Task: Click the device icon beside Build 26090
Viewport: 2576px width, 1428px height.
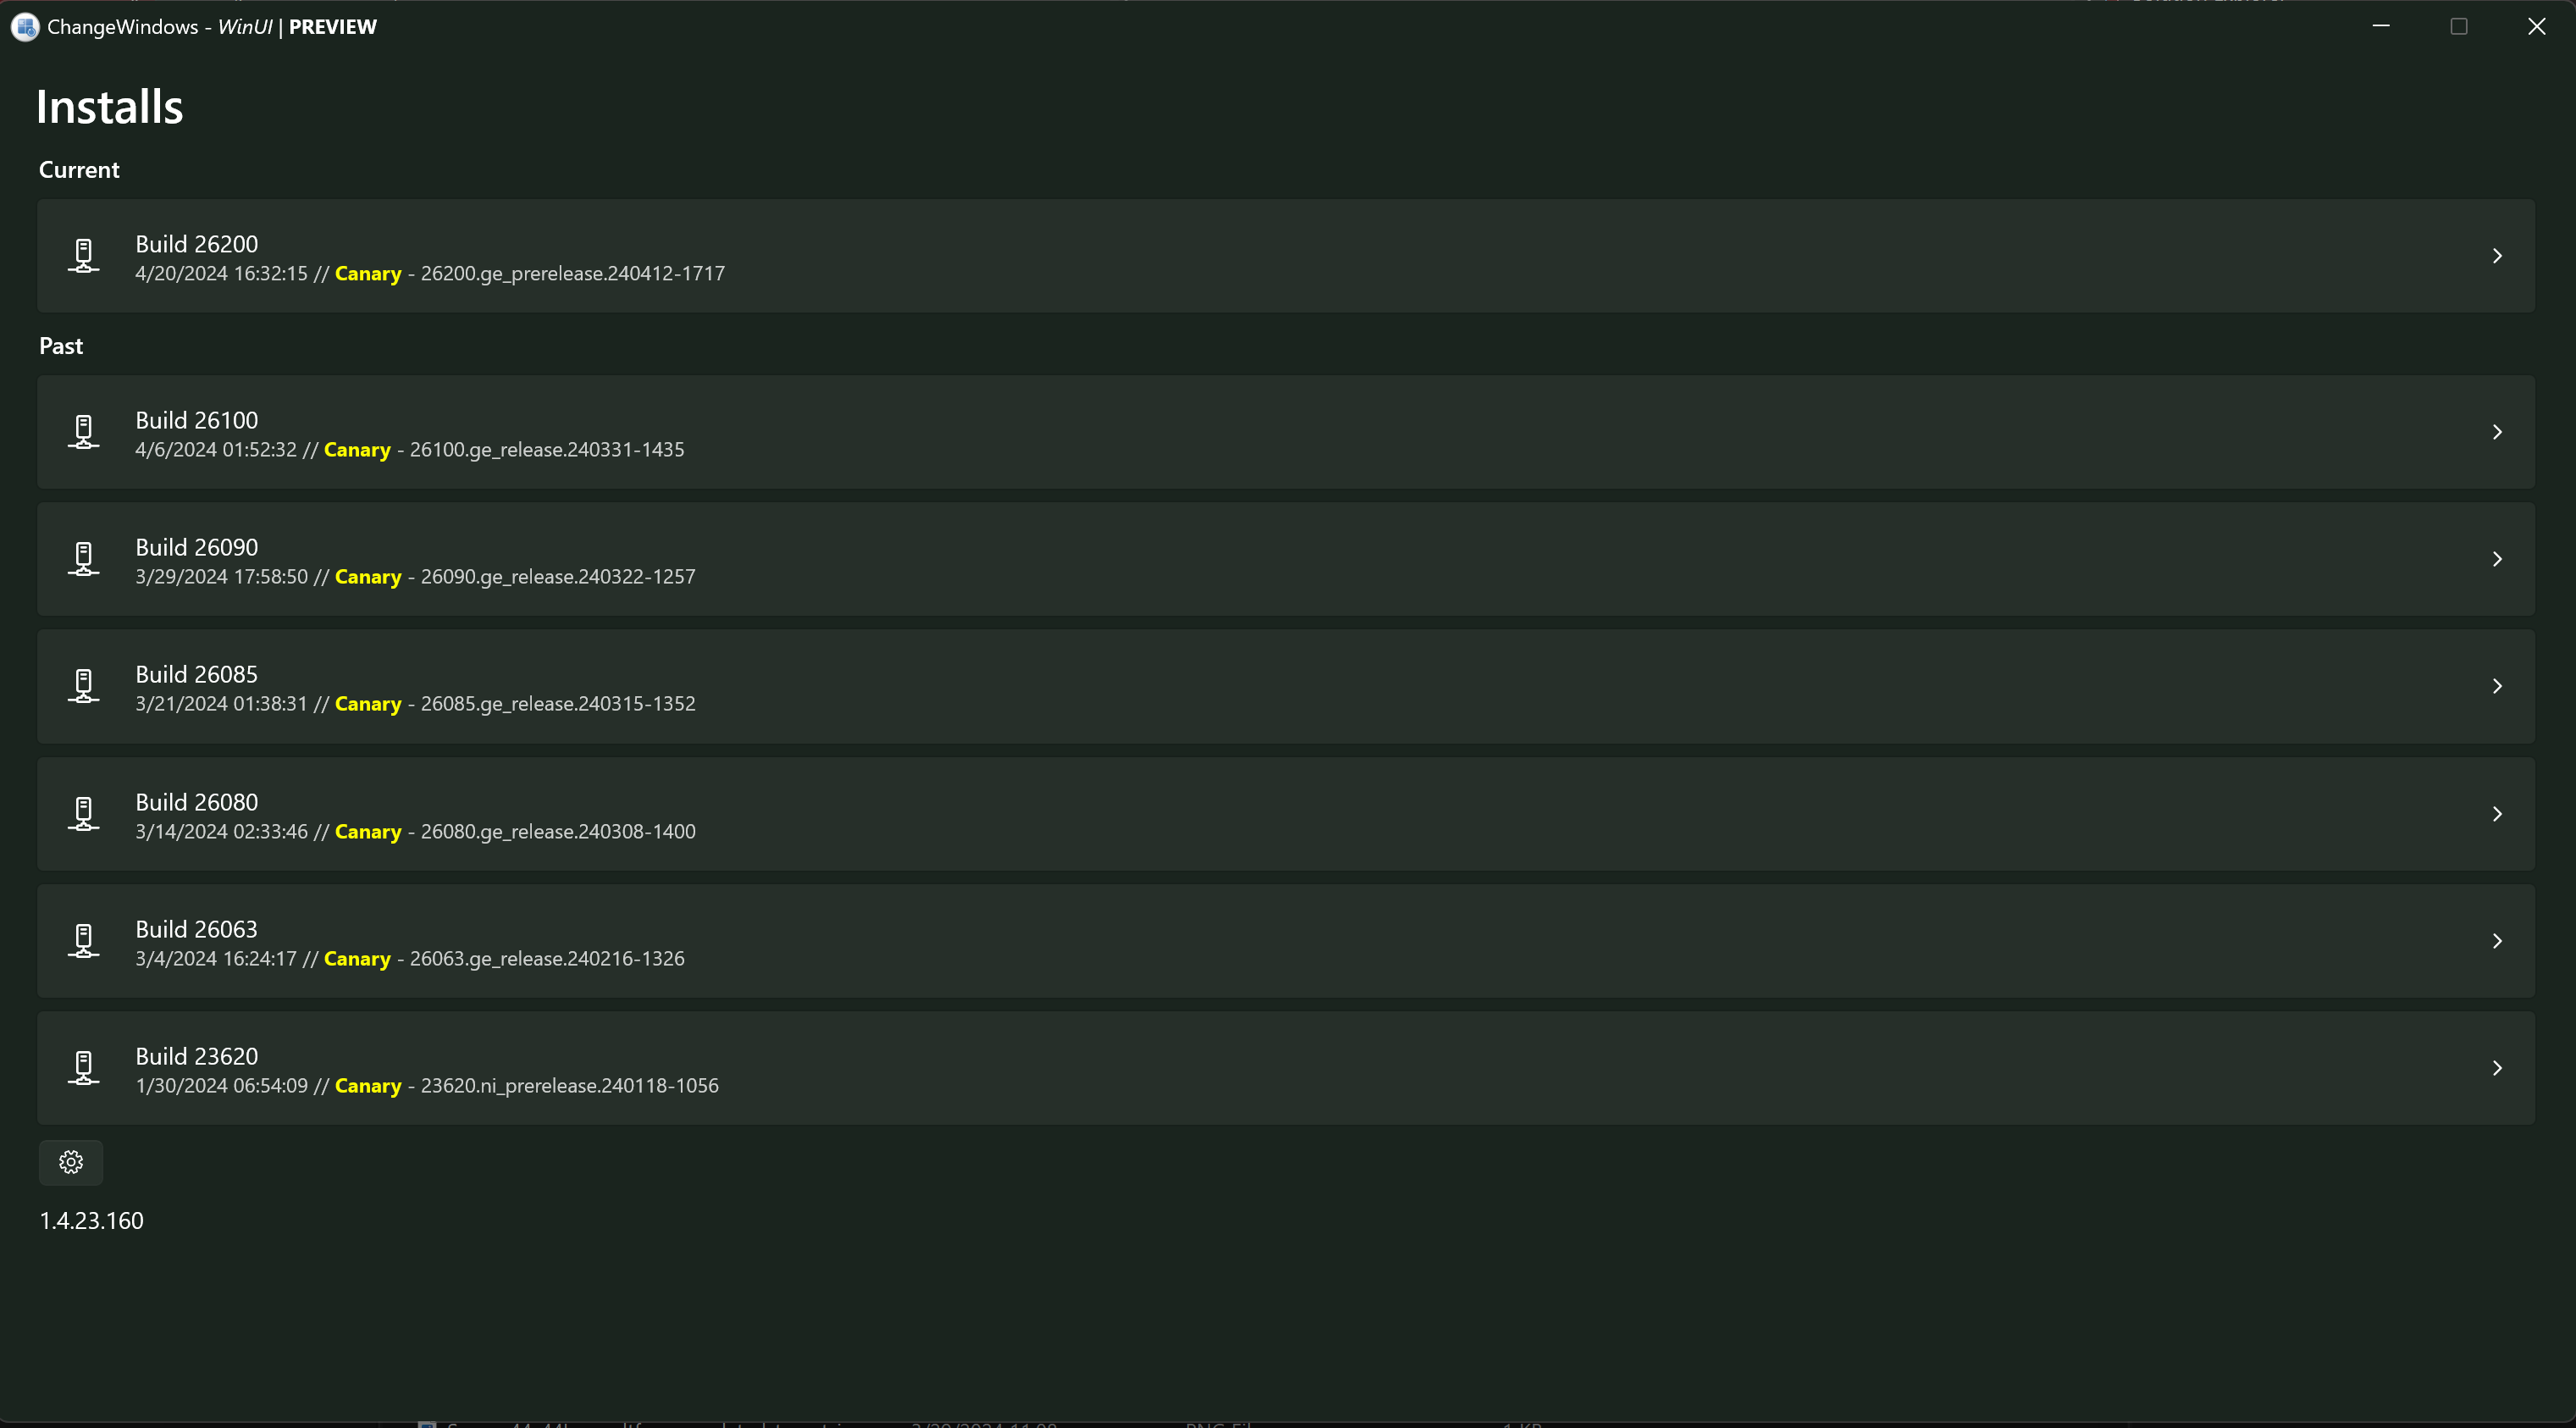Action: point(84,559)
